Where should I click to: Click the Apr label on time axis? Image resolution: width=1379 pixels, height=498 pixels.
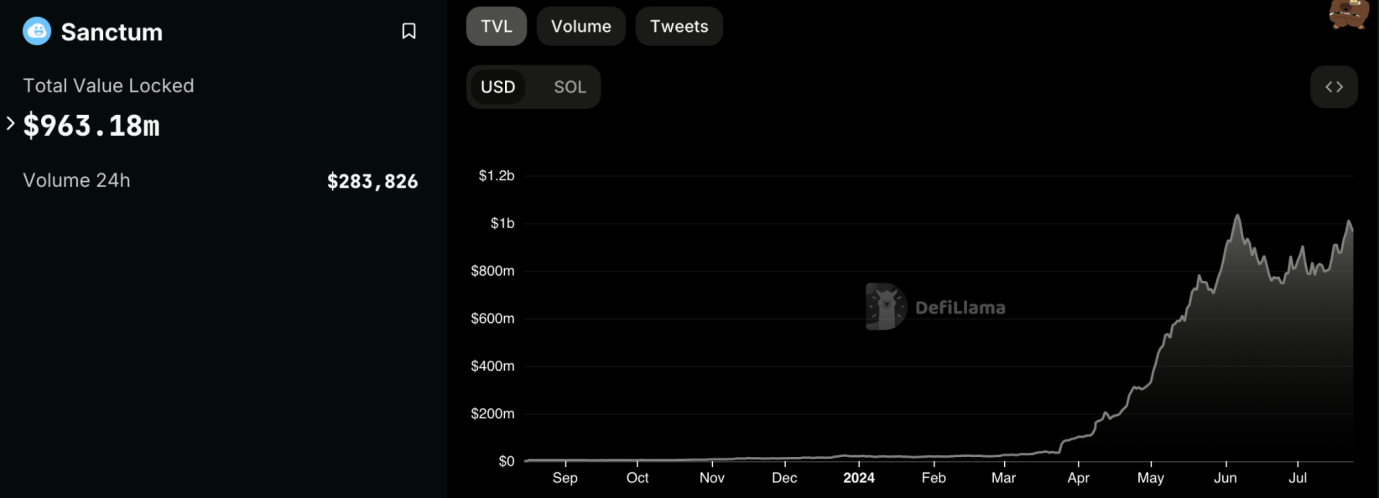[x=1078, y=478]
